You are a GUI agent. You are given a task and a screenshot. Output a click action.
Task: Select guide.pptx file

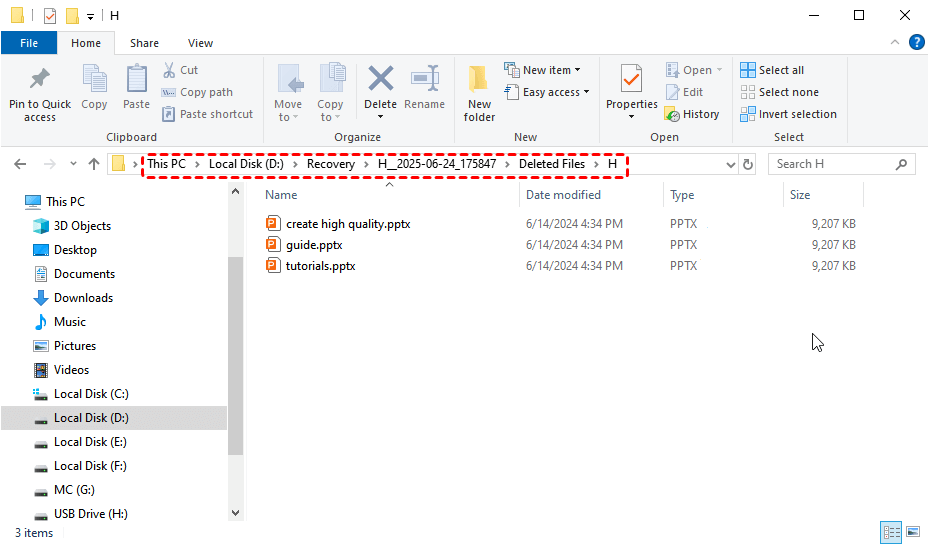click(314, 245)
